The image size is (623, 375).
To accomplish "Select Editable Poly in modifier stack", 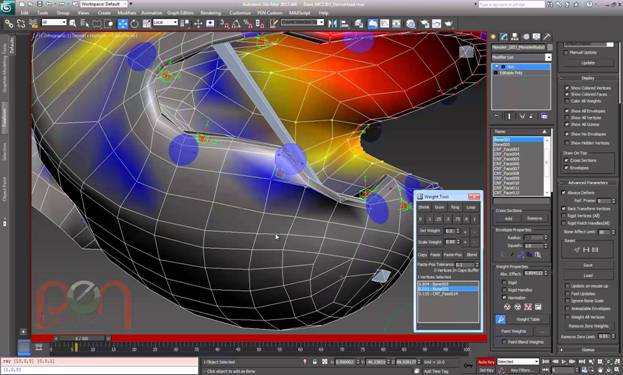I will click(511, 73).
